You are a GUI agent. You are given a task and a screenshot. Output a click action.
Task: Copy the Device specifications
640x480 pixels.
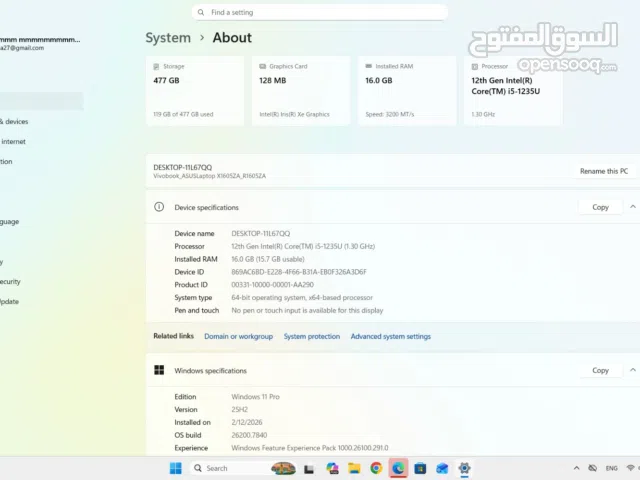coord(600,207)
